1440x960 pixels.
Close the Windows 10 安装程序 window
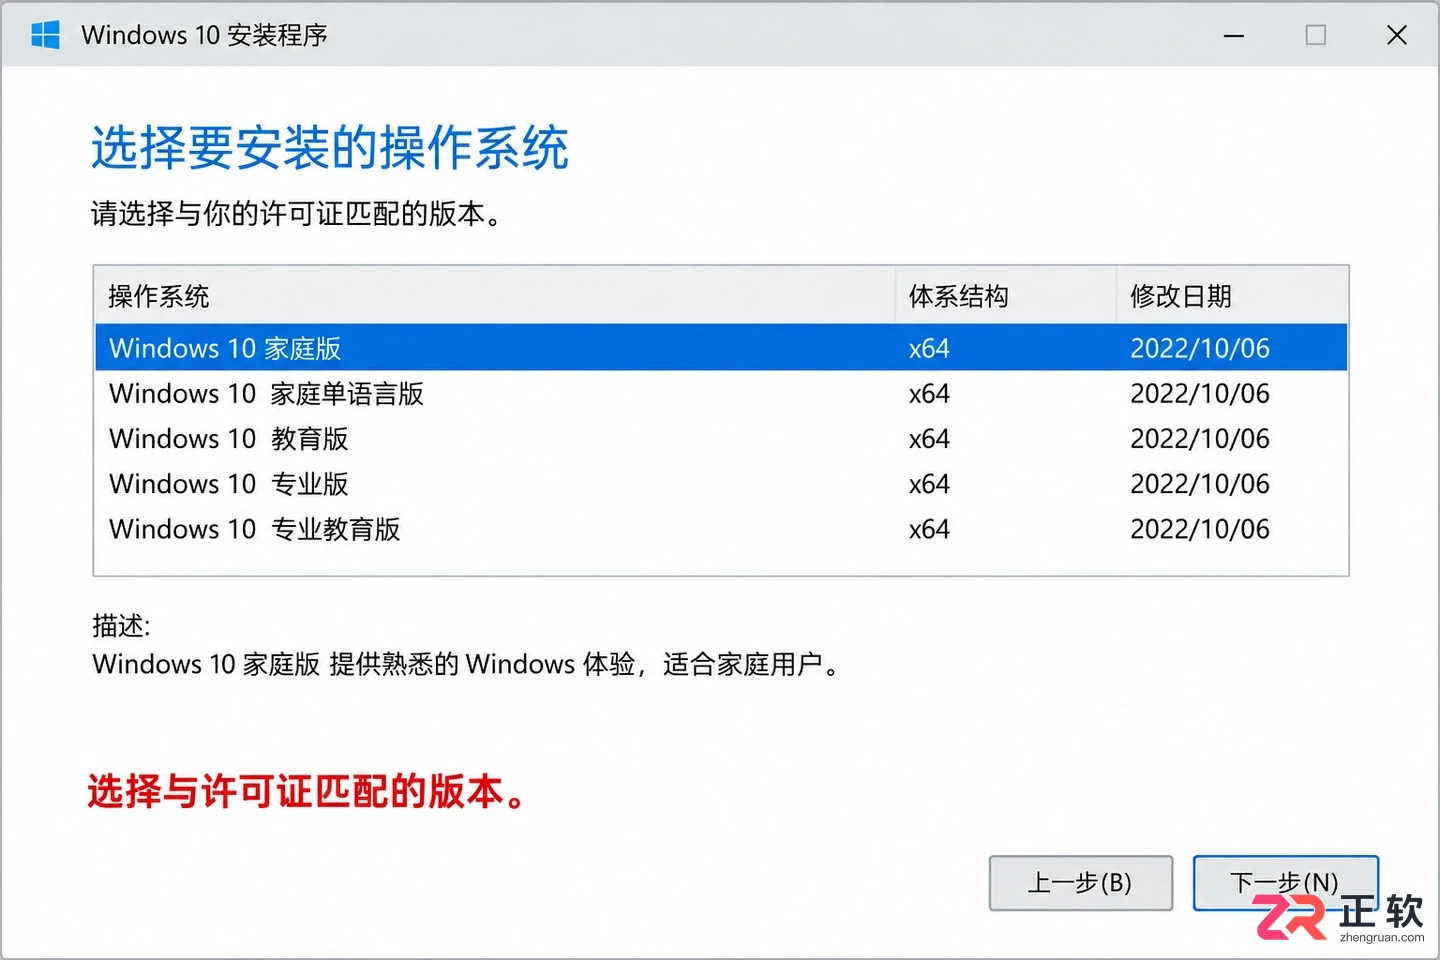[1397, 35]
